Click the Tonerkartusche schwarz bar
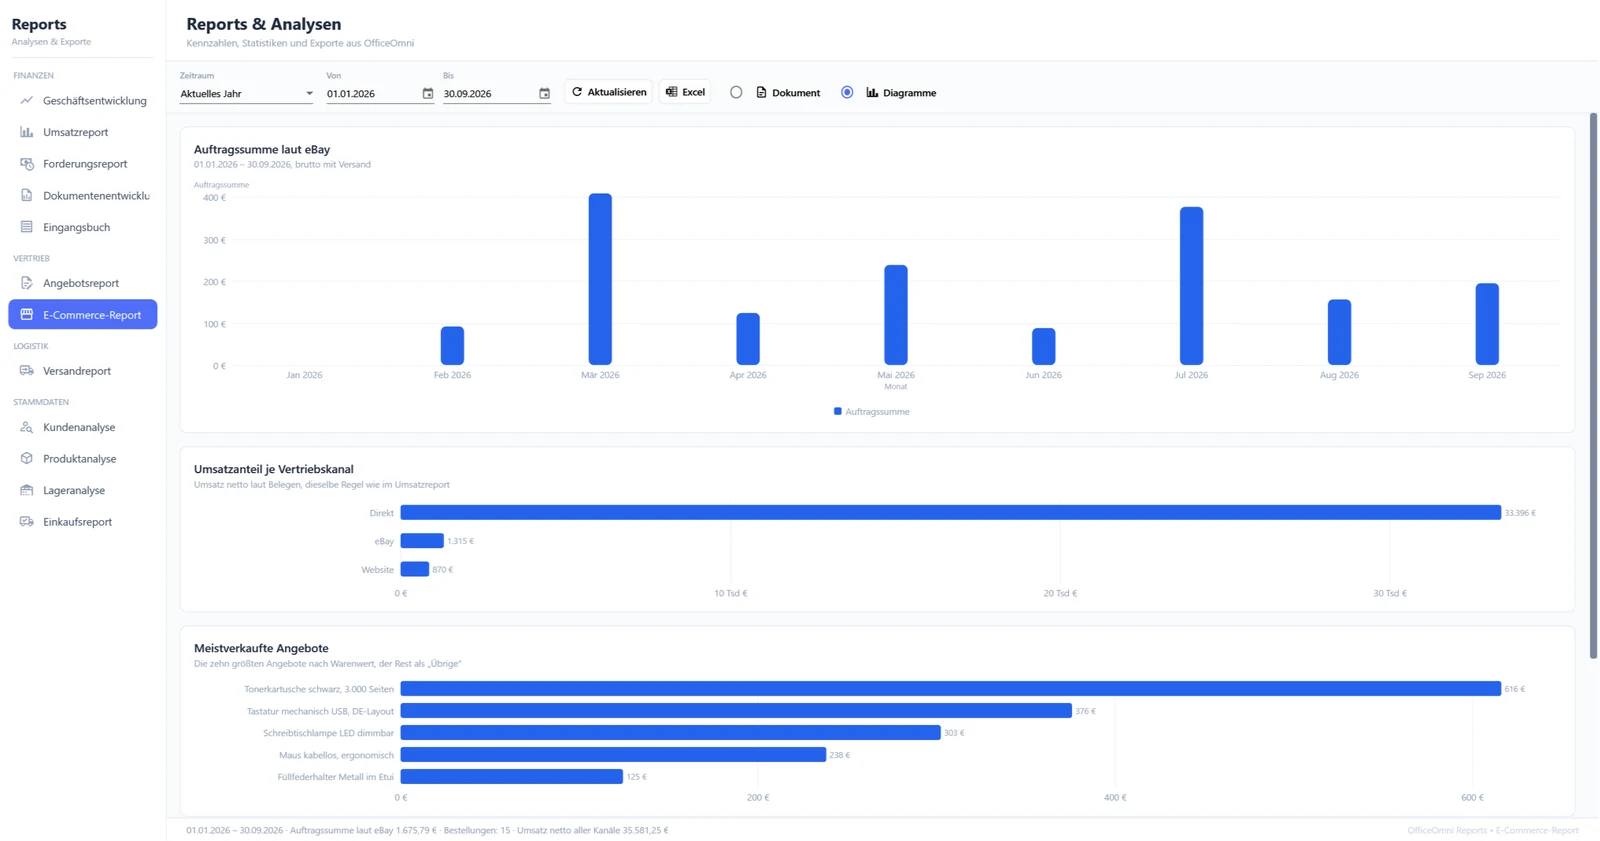Viewport: 1600px width, 841px height. click(951, 689)
